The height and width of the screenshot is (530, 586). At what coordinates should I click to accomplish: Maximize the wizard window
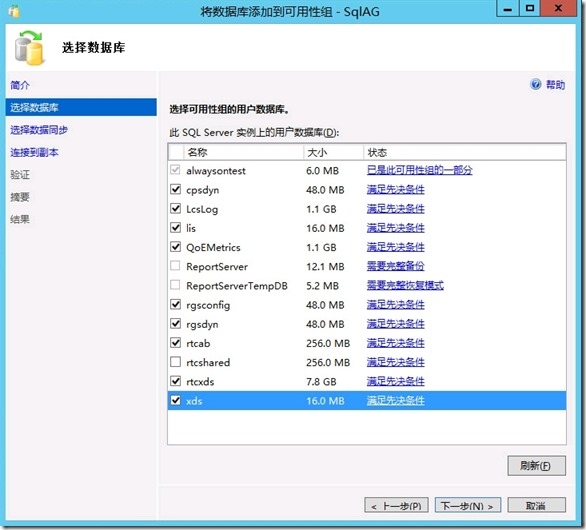[530, 8]
